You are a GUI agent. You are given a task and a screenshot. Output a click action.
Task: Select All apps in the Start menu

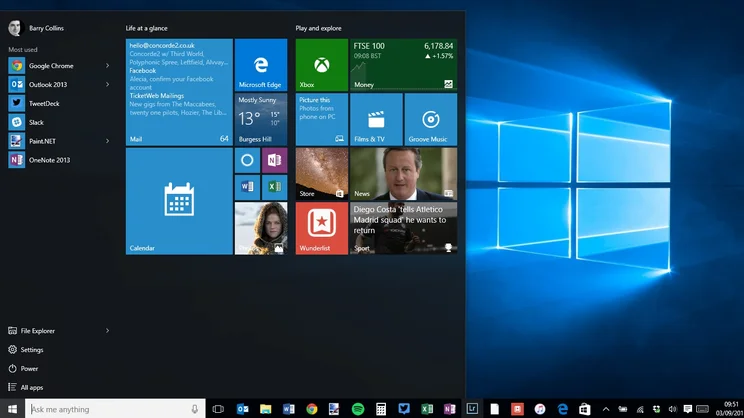(32, 387)
